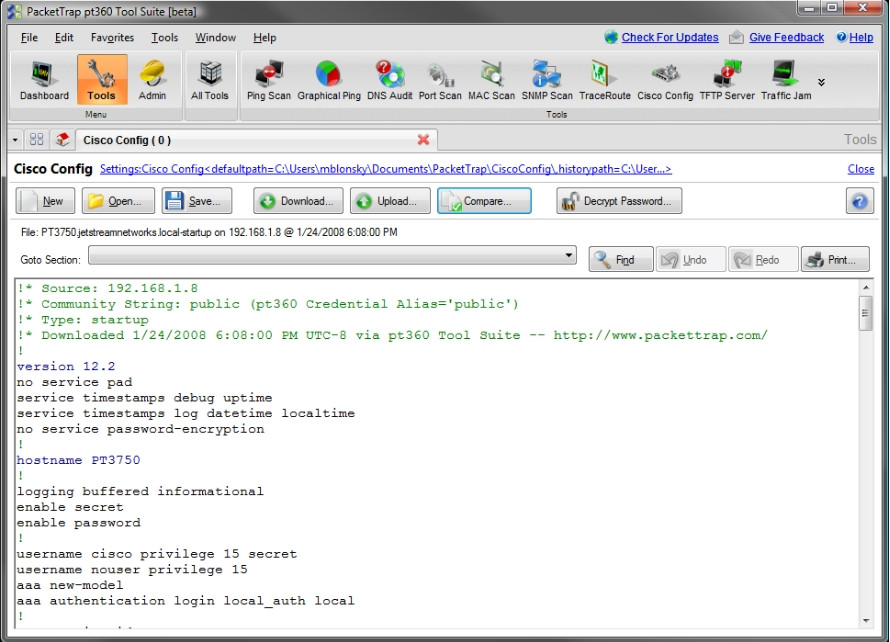The height and width of the screenshot is (642, 890).
Task: Click the 'version 12.2' line
Action: [x=66, y=366]
